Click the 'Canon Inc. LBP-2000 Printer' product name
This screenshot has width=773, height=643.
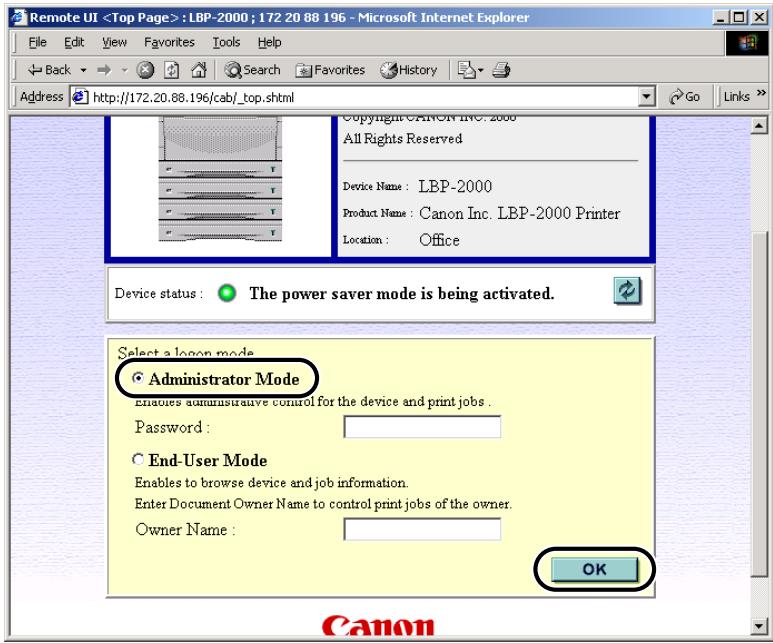click(x=520, y=214)
